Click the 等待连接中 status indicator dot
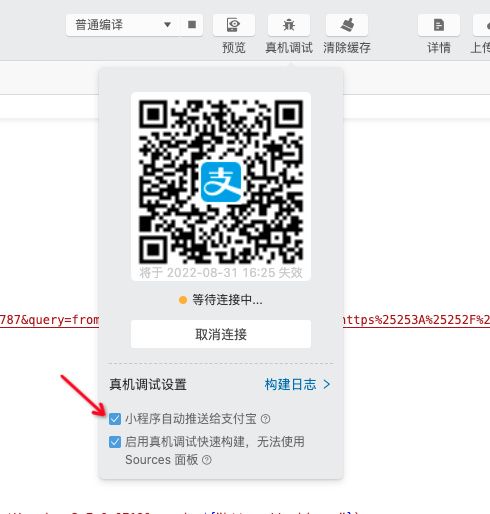The width and height of the screenshot is (490, 514). (183, 300)
